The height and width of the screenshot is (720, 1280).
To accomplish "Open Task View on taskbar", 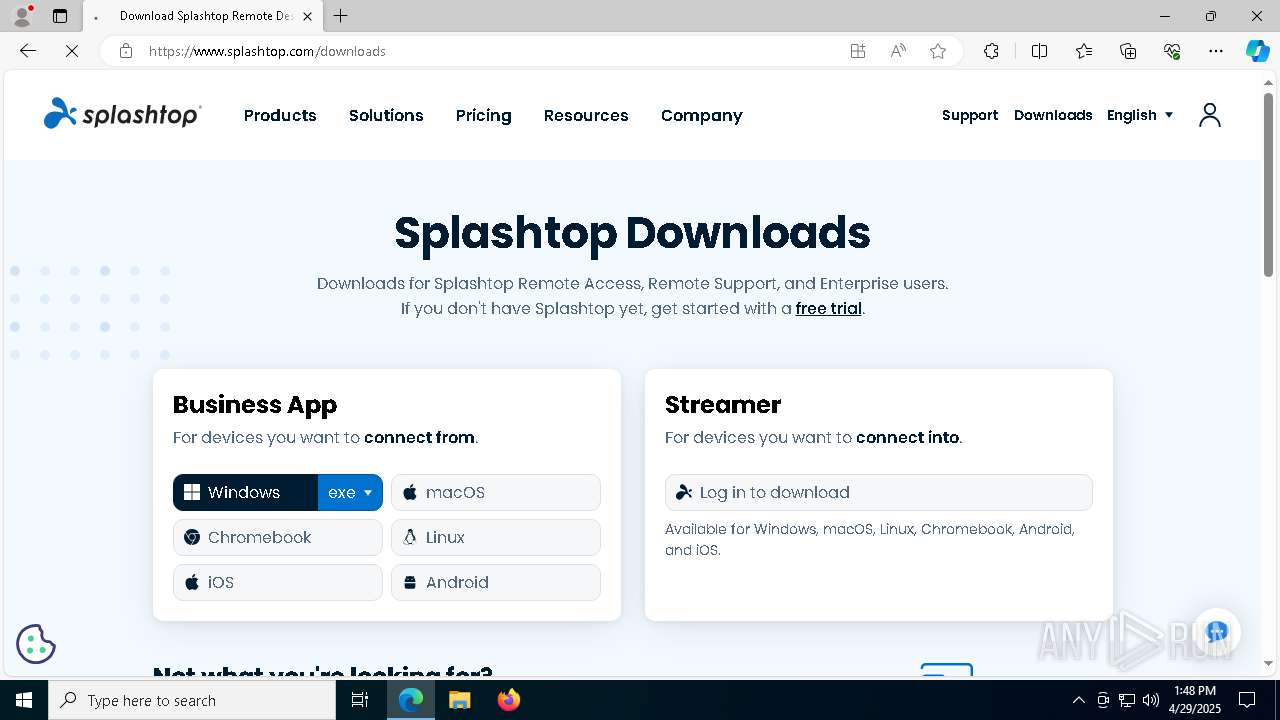I will click(360, 700).
